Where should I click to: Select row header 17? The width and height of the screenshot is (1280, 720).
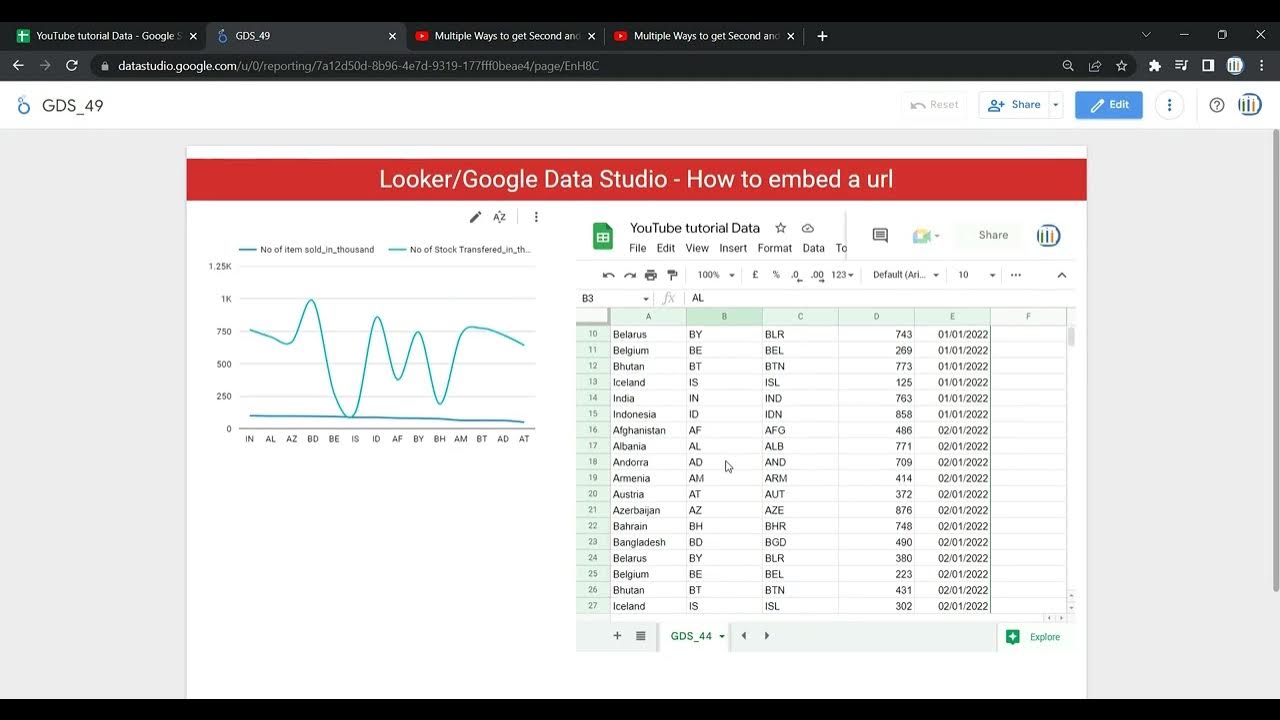[x=593, y=446]
